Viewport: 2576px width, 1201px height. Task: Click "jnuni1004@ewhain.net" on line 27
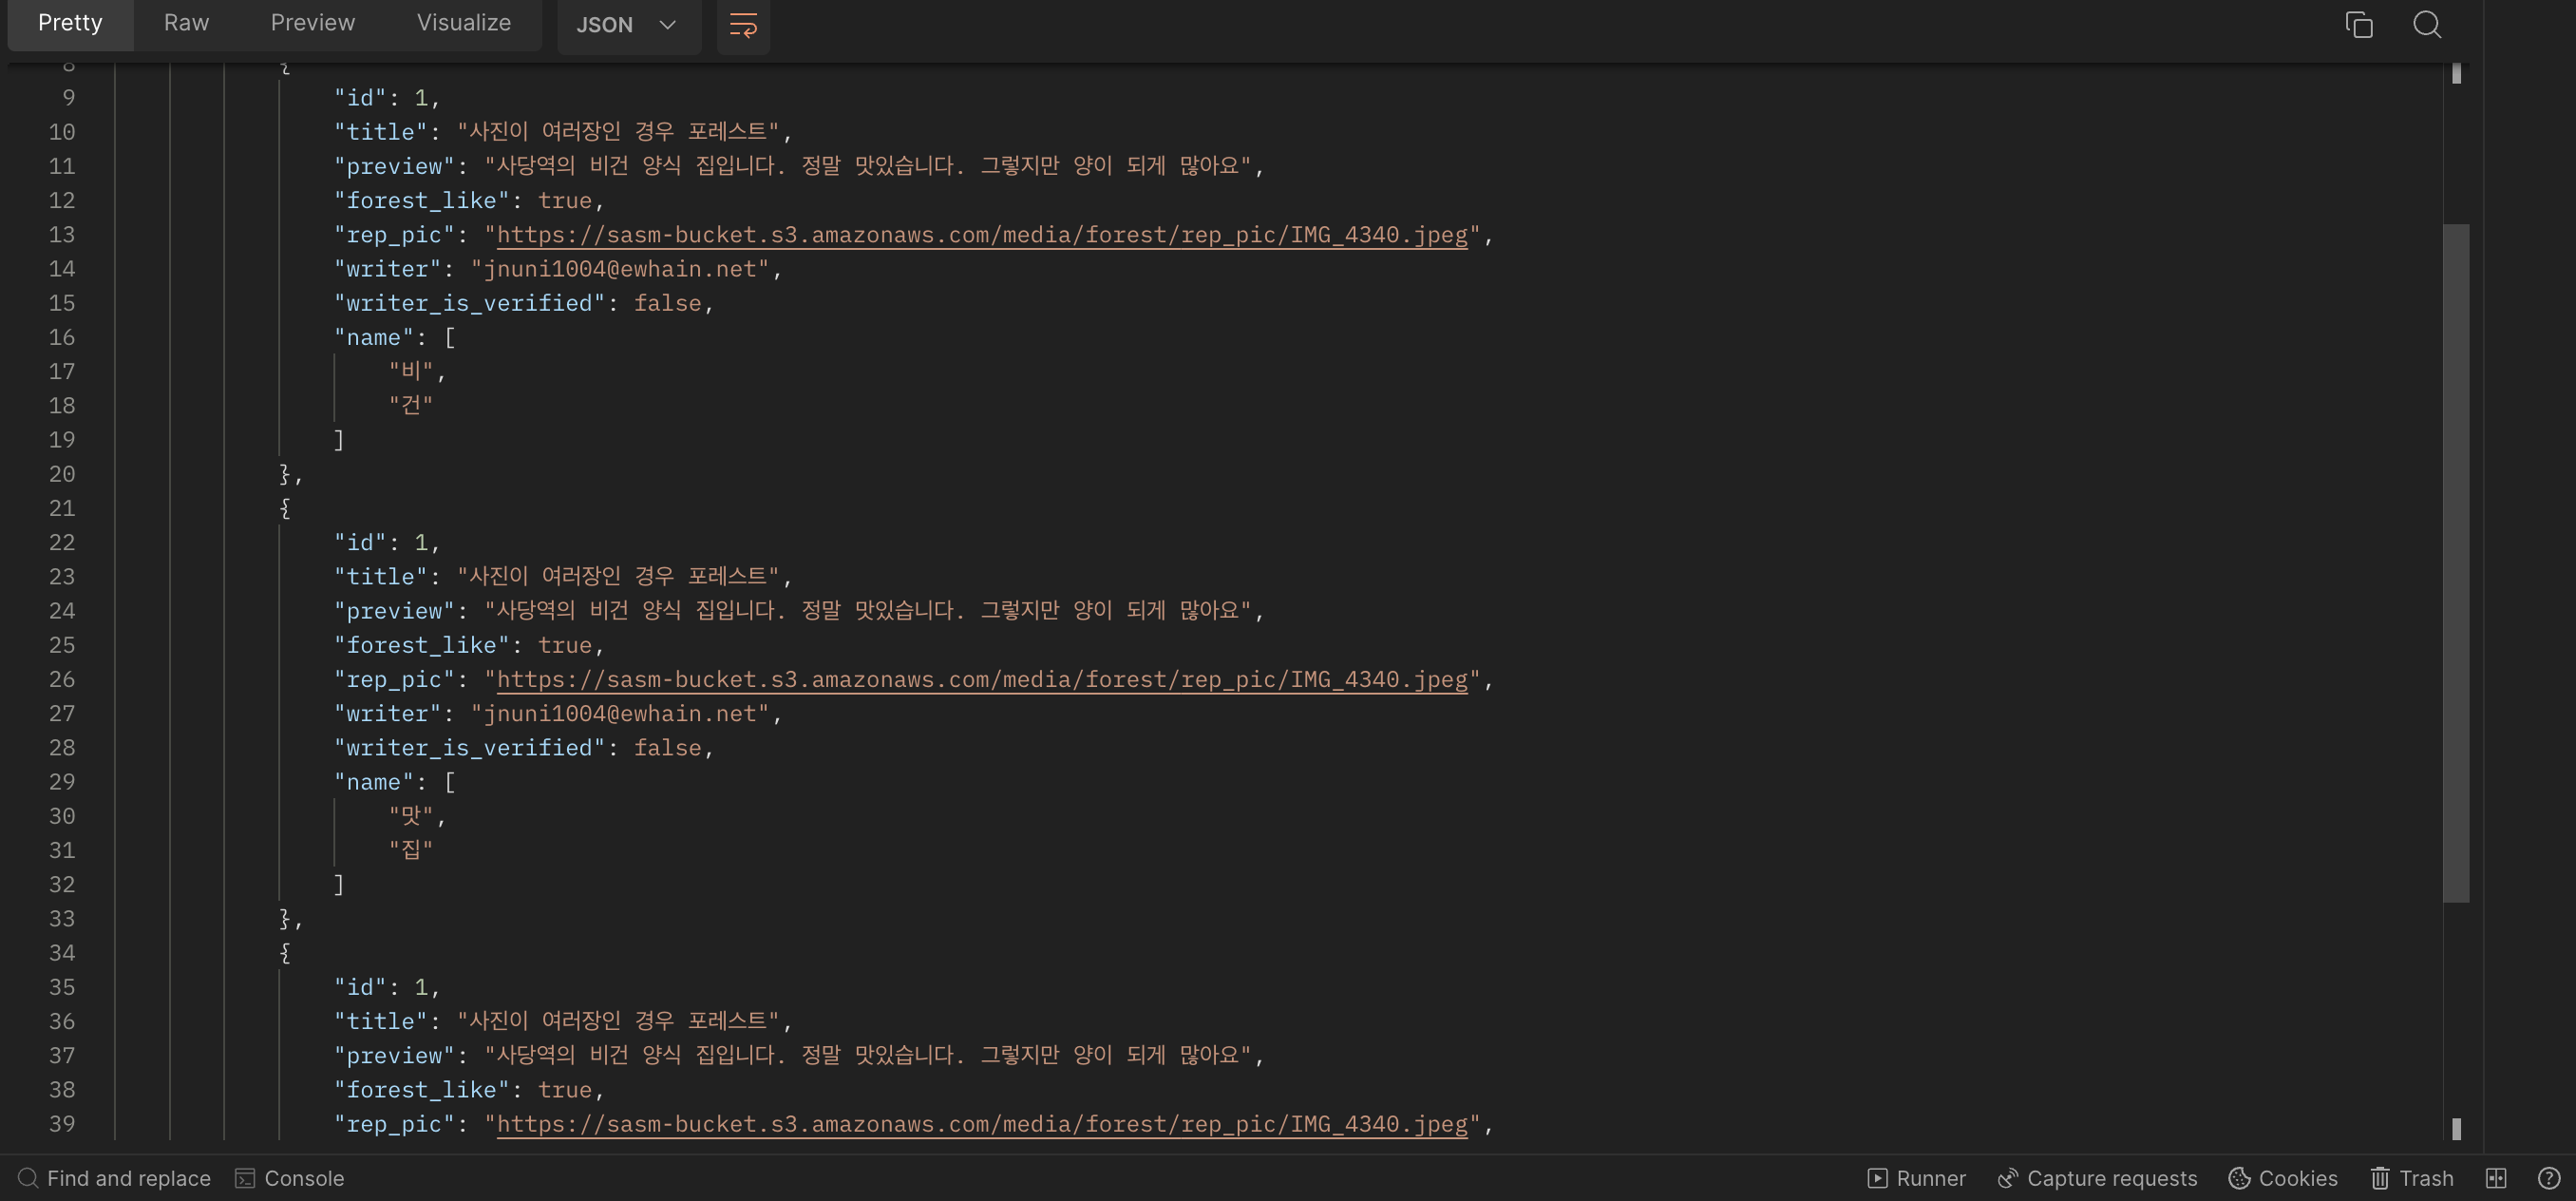[x=620, y=714]
